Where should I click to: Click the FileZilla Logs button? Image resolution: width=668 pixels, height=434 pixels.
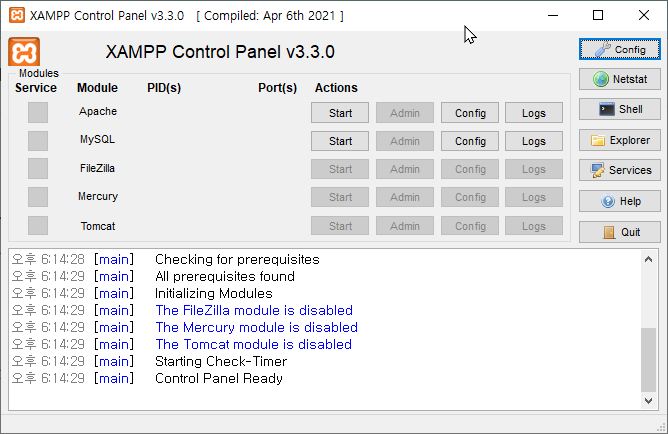pos(534,169)
